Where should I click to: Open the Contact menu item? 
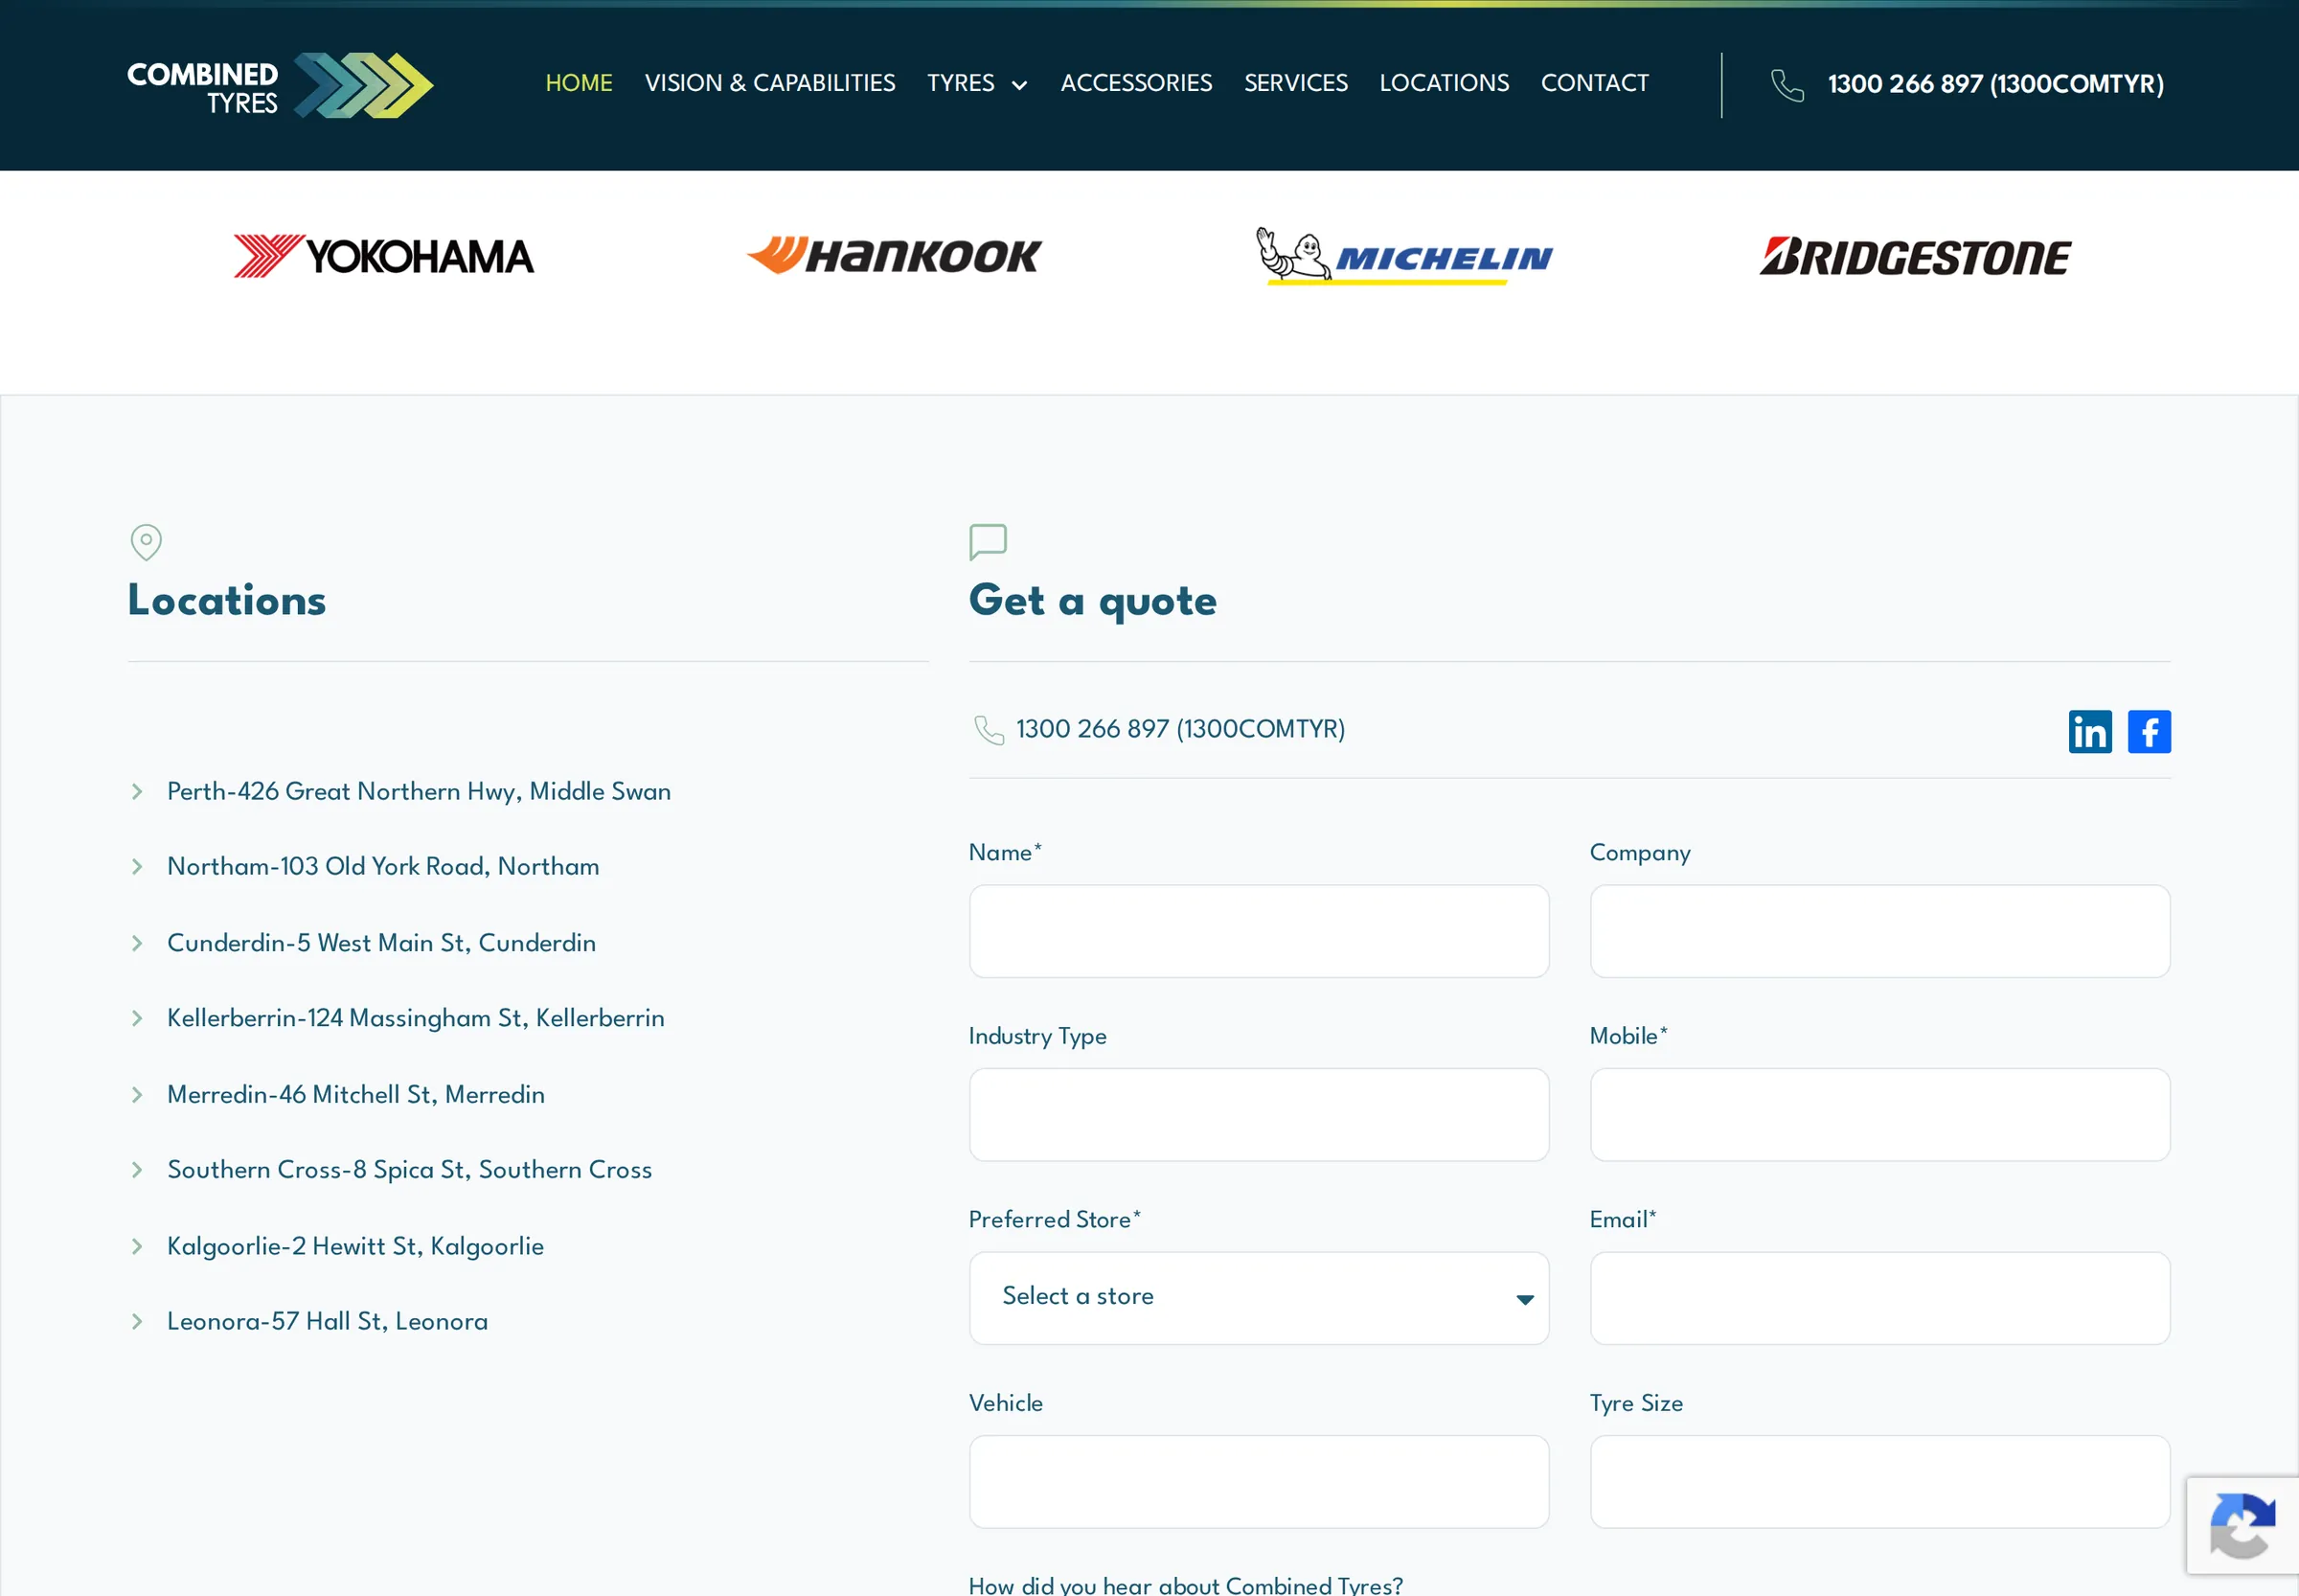click(x=1594, y=83)
